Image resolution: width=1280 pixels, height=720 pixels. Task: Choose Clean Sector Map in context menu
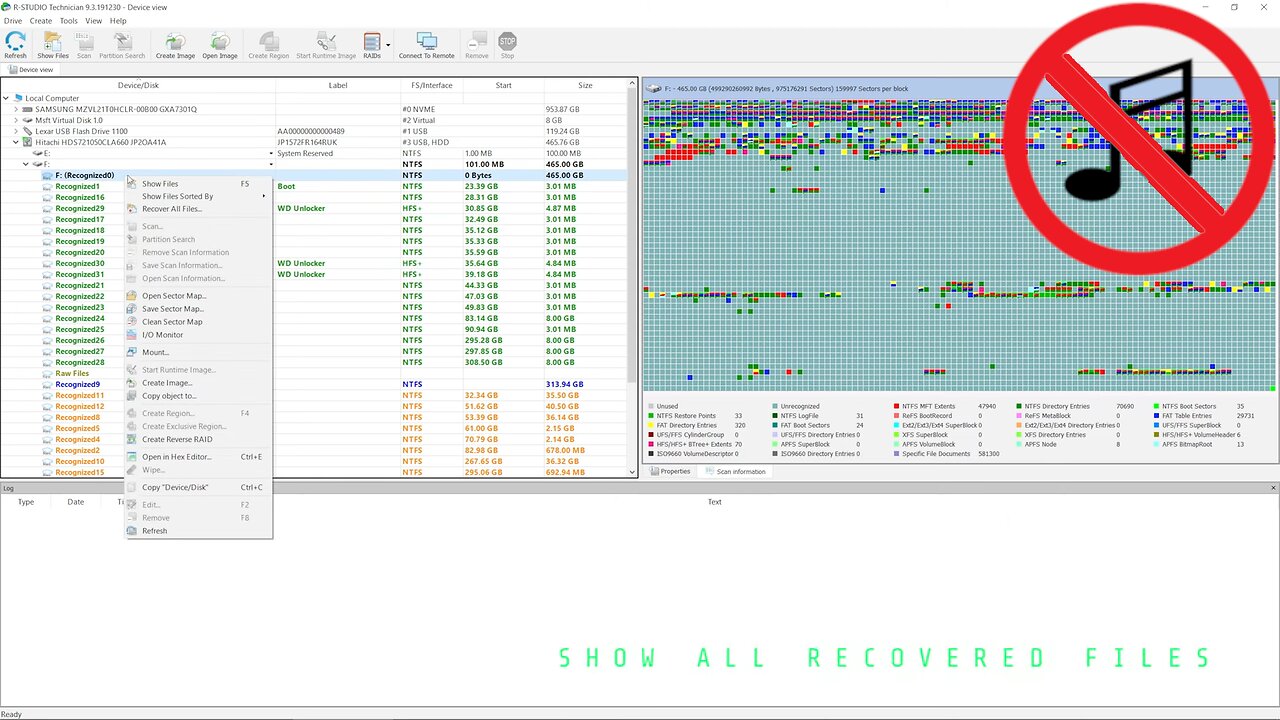point(198,322)
